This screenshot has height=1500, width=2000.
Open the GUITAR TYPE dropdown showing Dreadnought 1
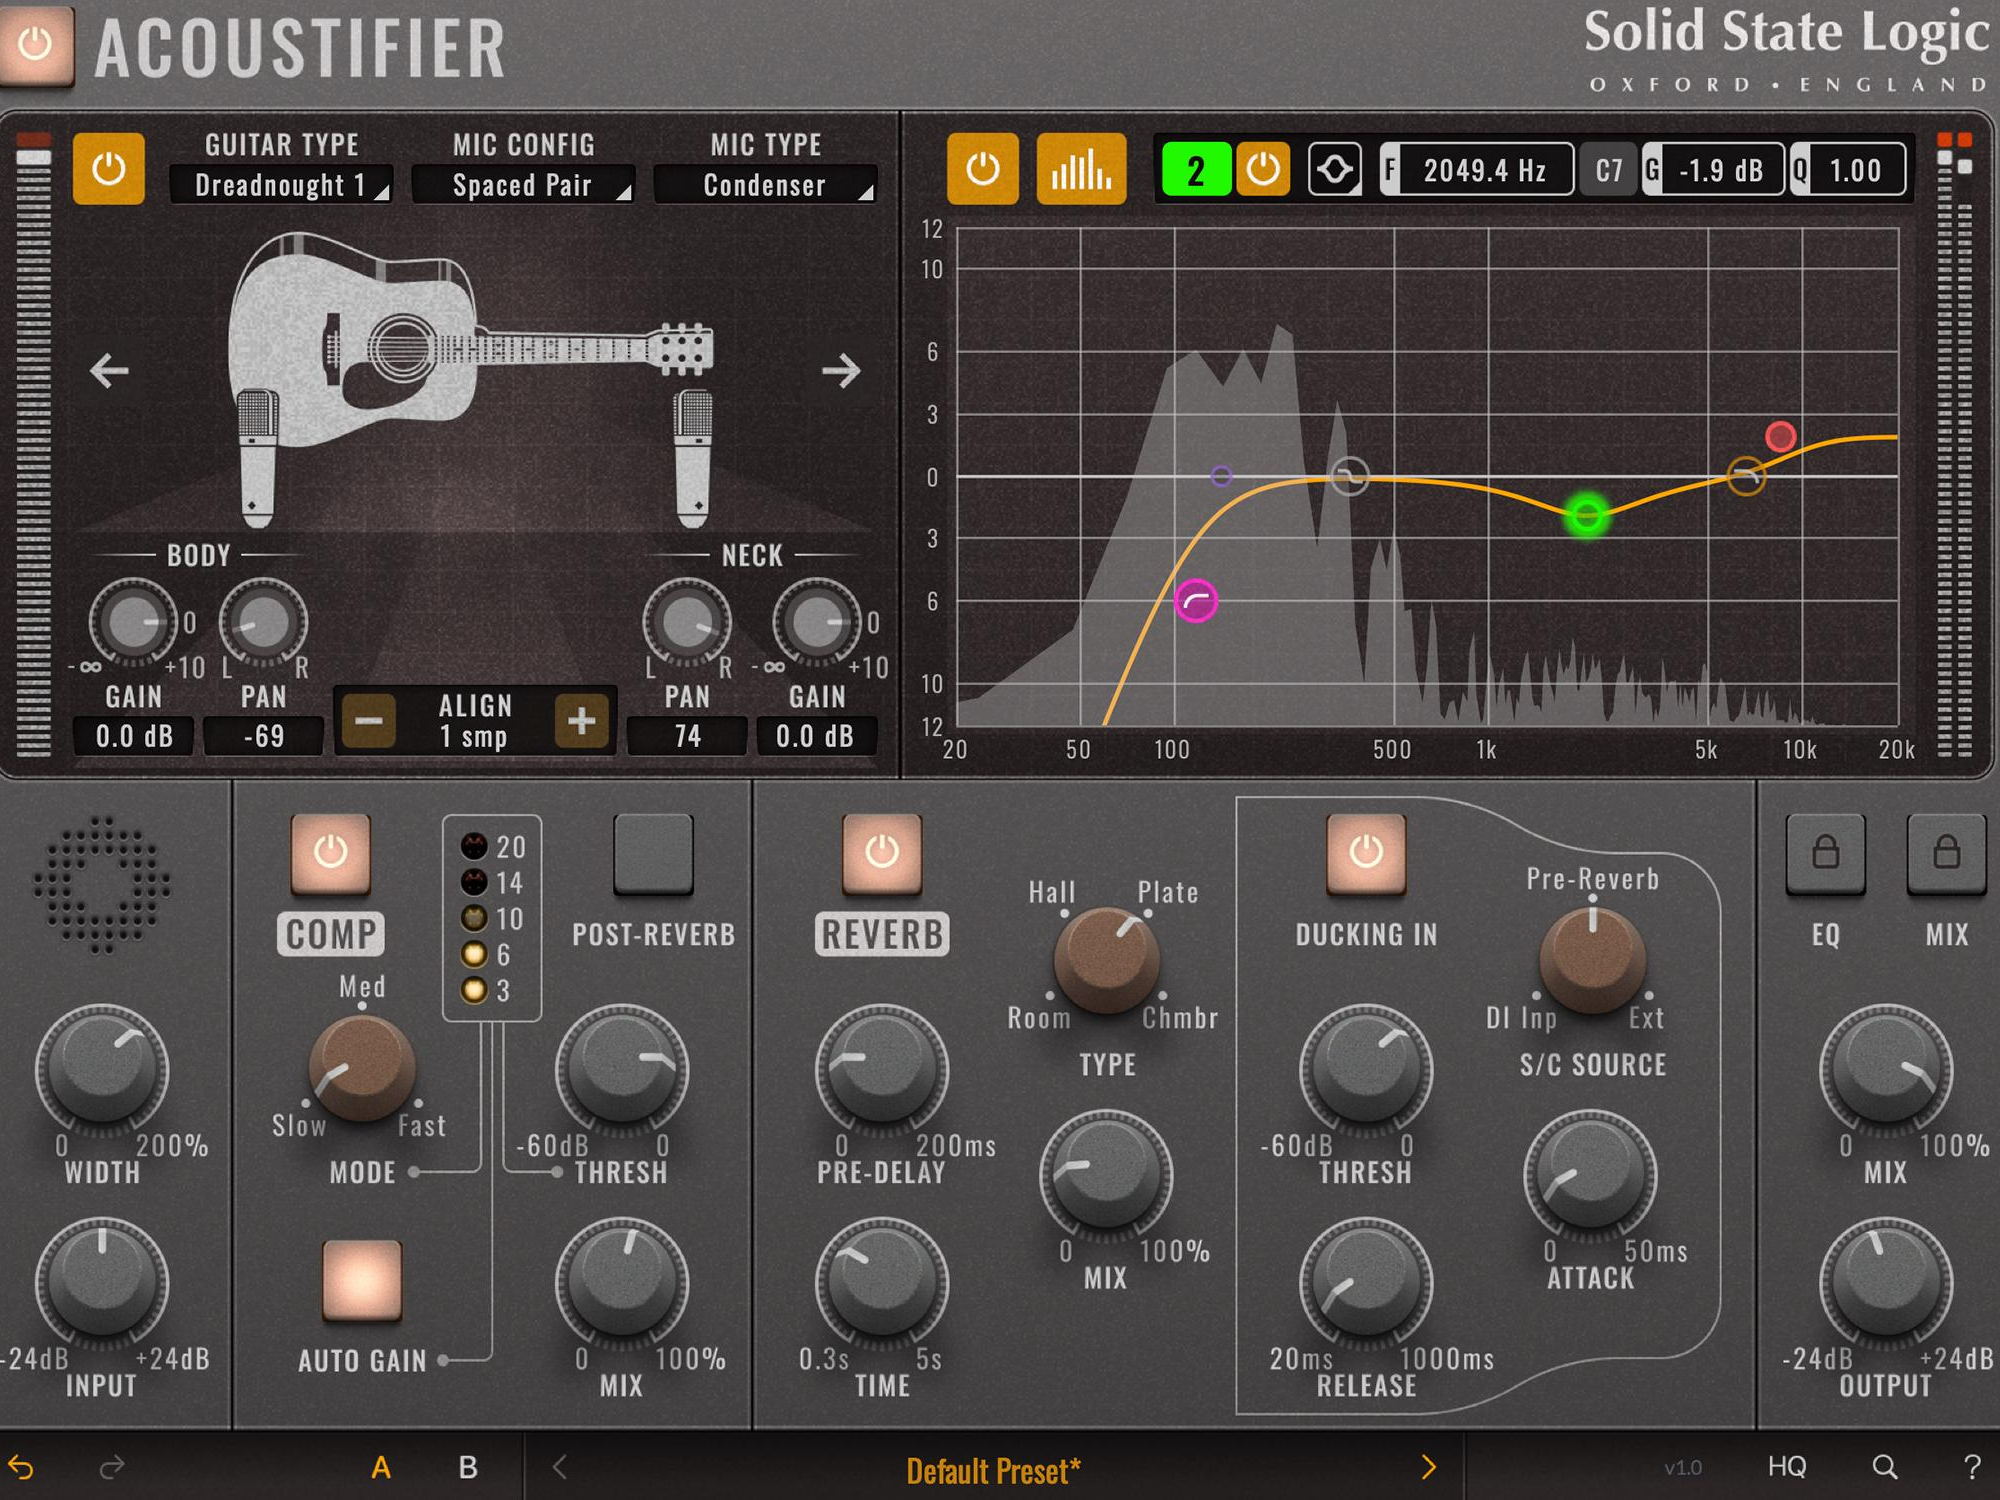pos(281,184)
